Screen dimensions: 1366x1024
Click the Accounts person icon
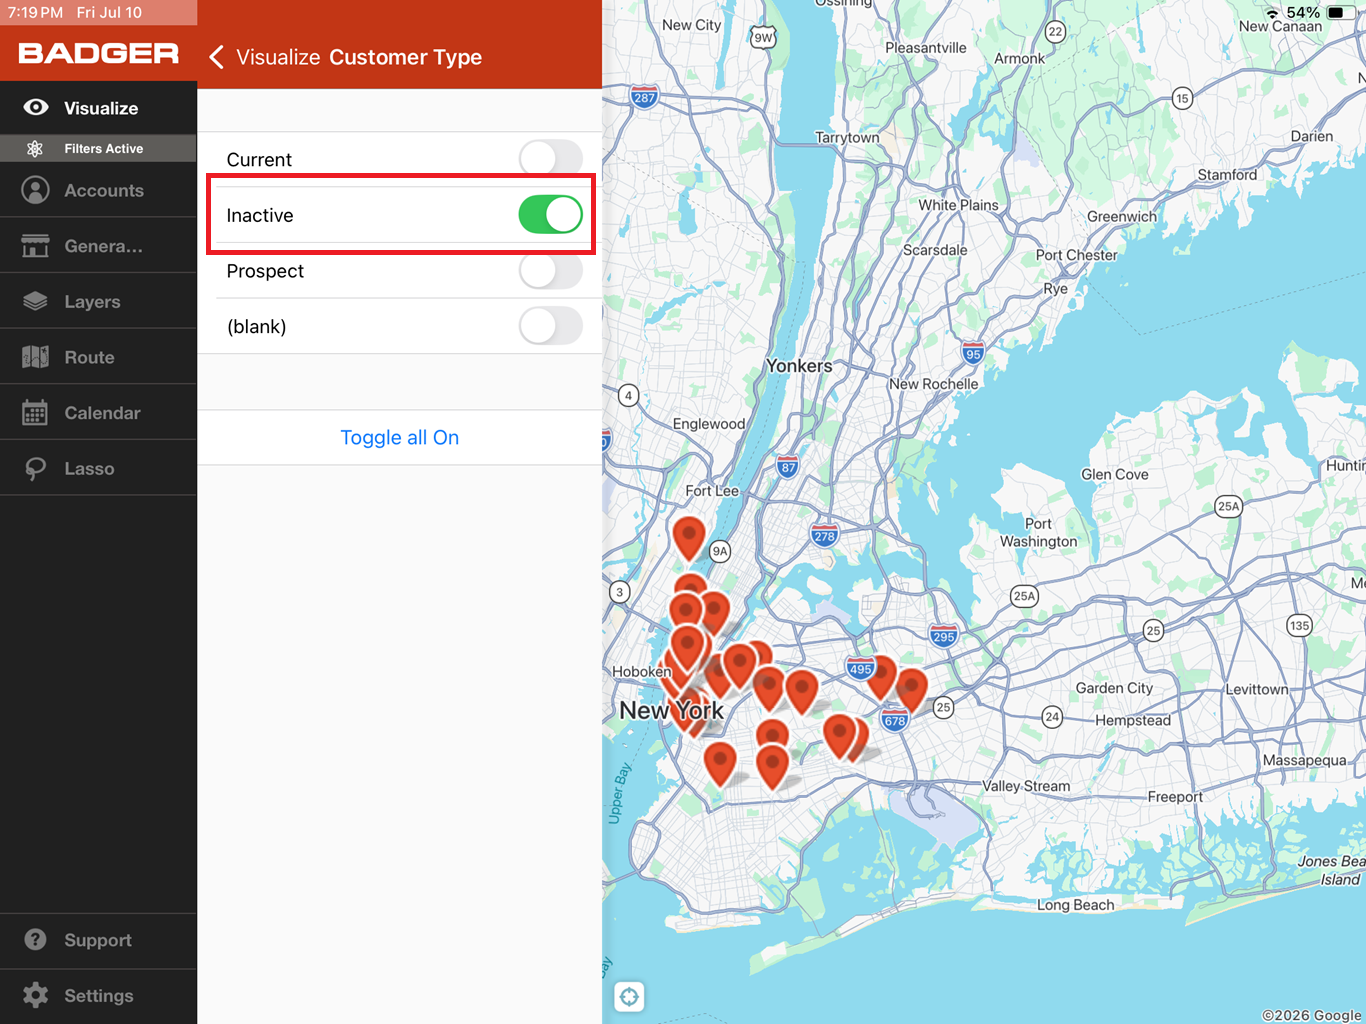tap(35, 190)
